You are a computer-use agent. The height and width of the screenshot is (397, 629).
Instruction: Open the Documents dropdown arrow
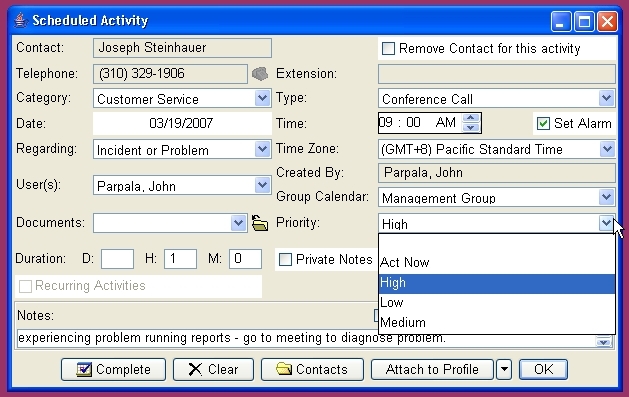point(238,223)
